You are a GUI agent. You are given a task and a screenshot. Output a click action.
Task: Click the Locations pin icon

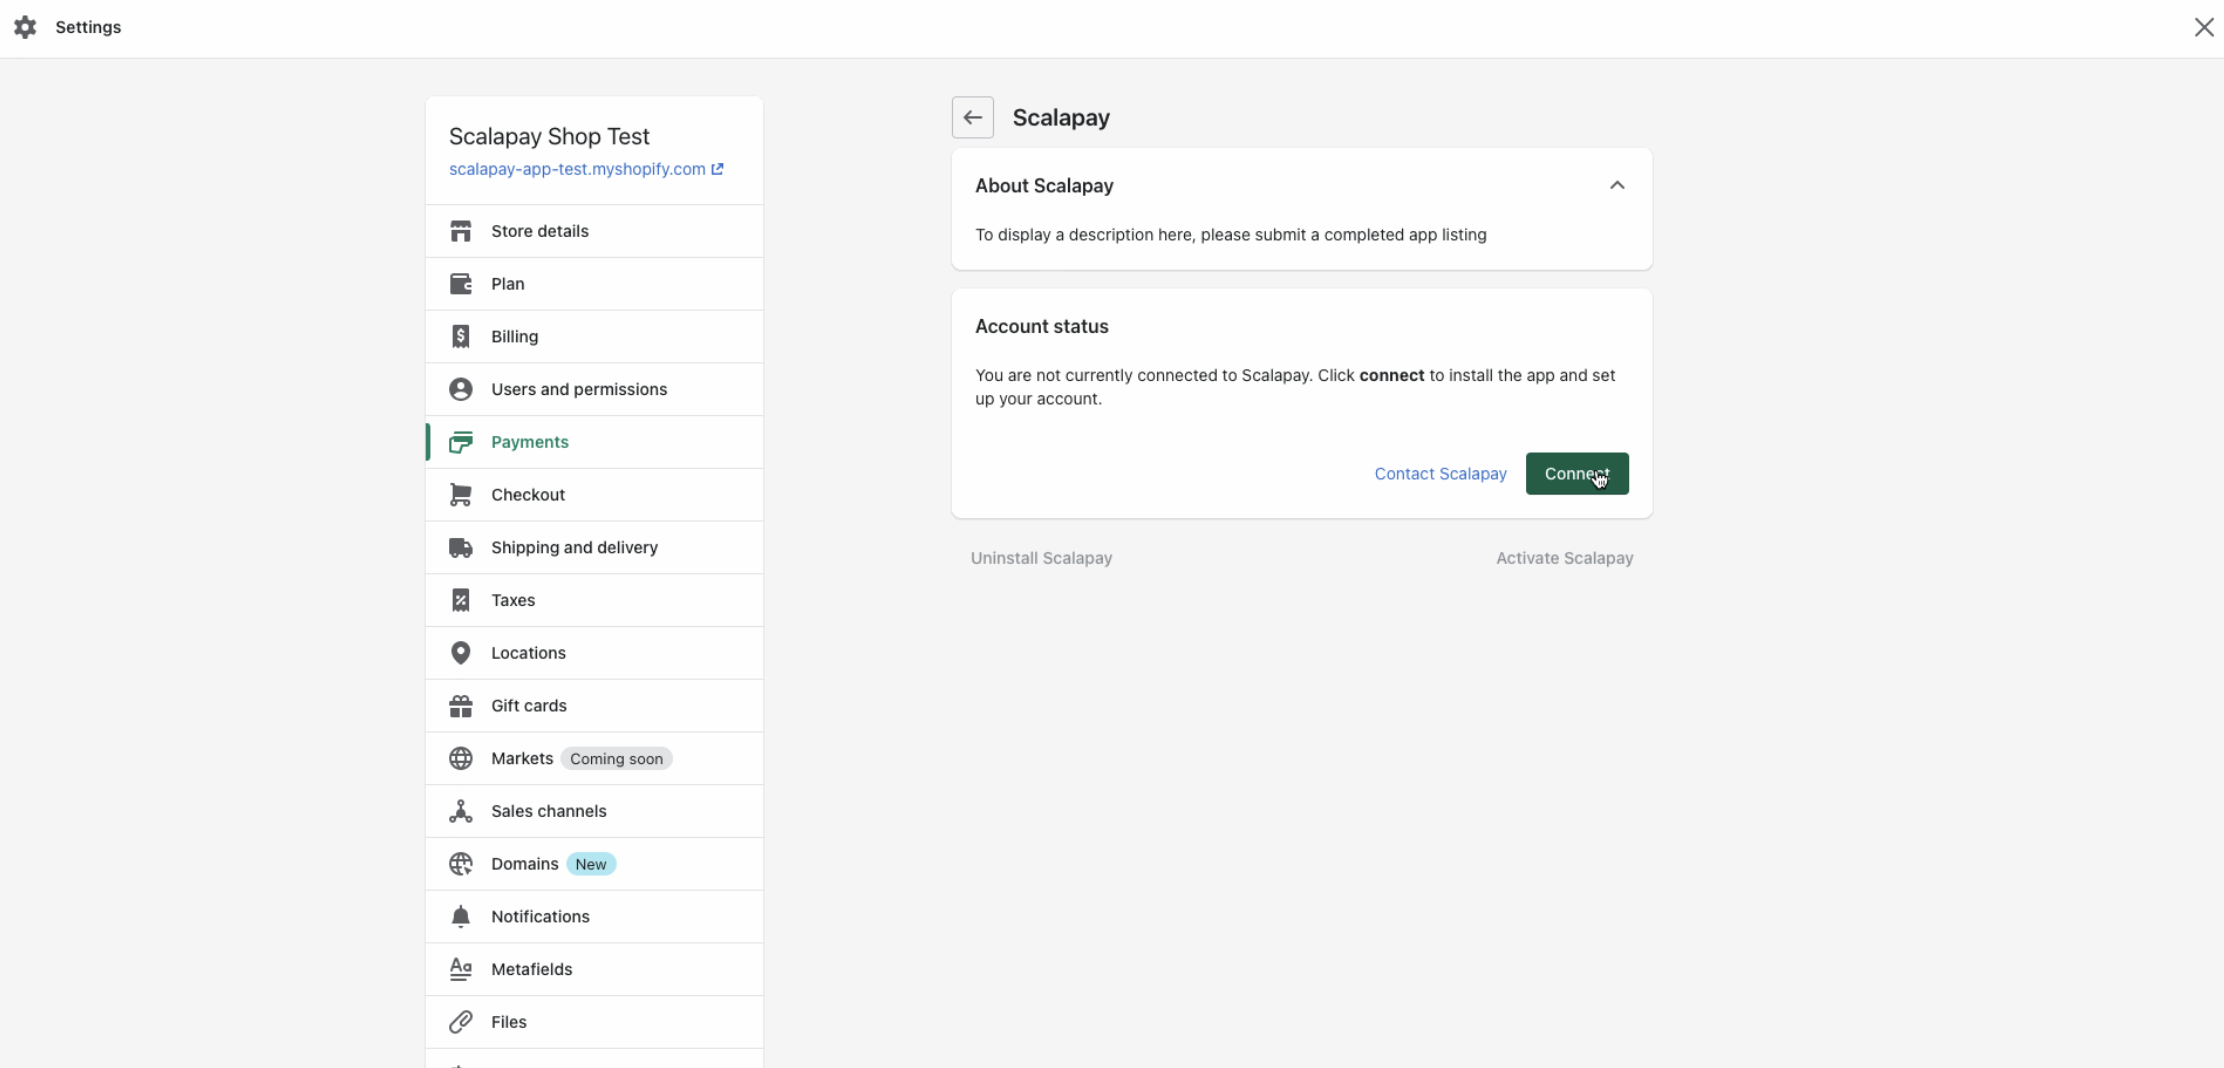coord(460,653)
